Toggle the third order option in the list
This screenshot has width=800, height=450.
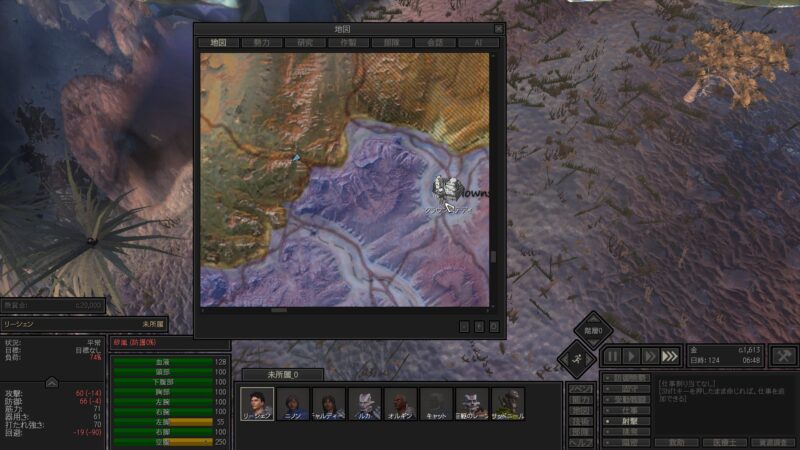tap(626, 399)
